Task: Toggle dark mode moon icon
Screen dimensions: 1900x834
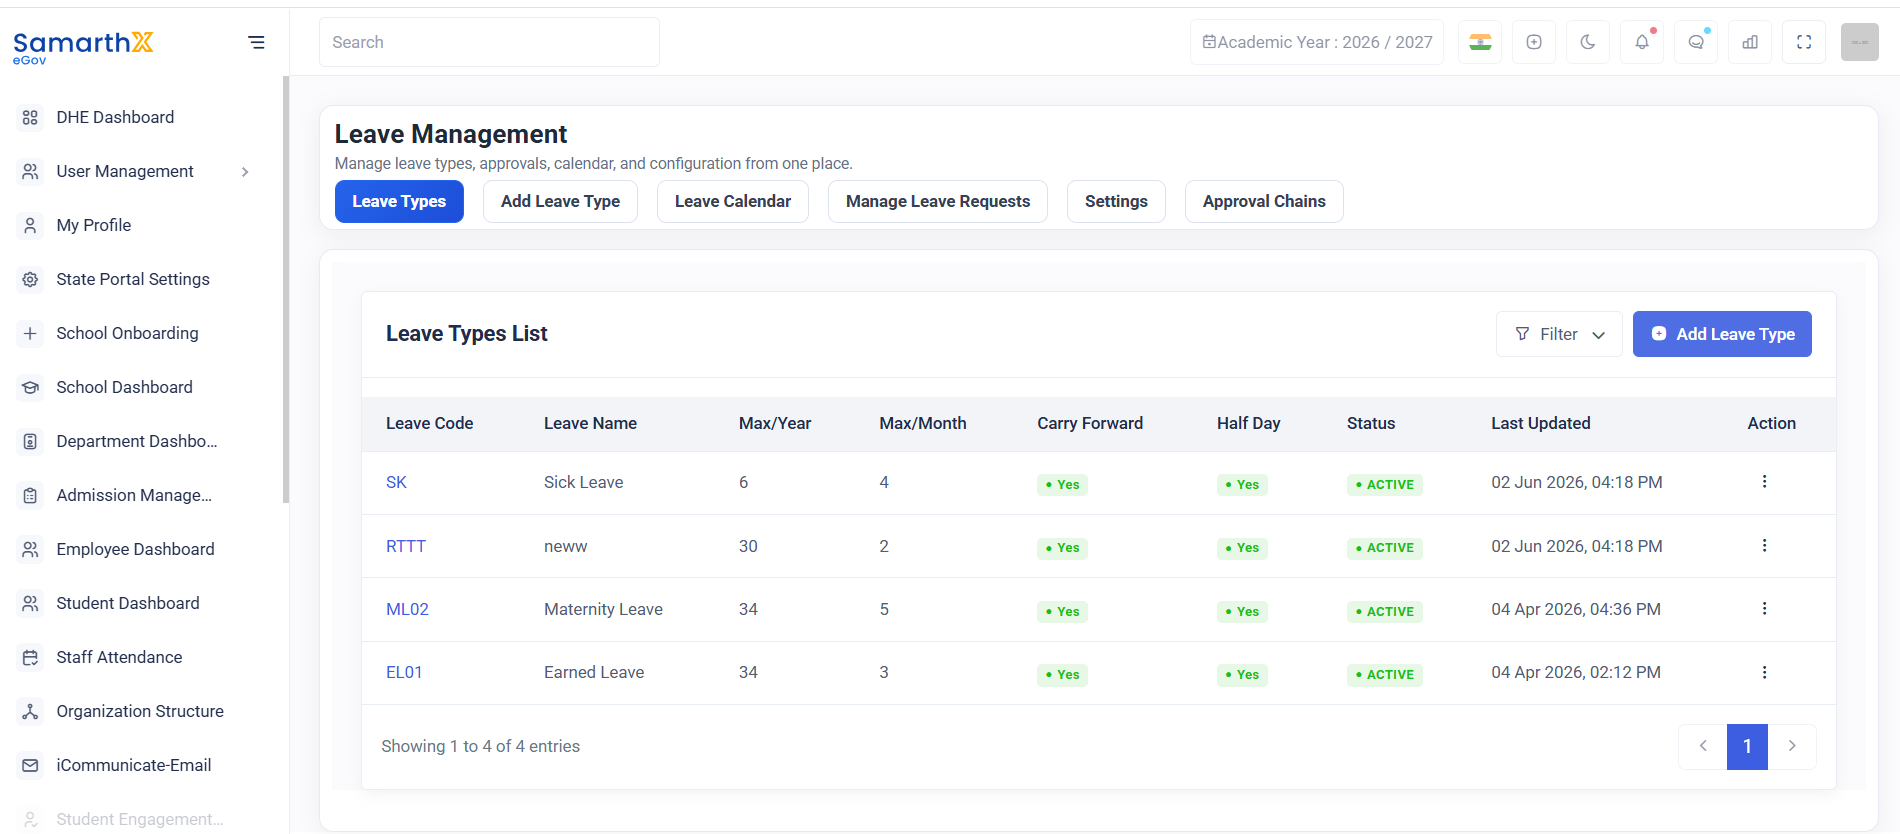Action: [x=1588, y=42]
